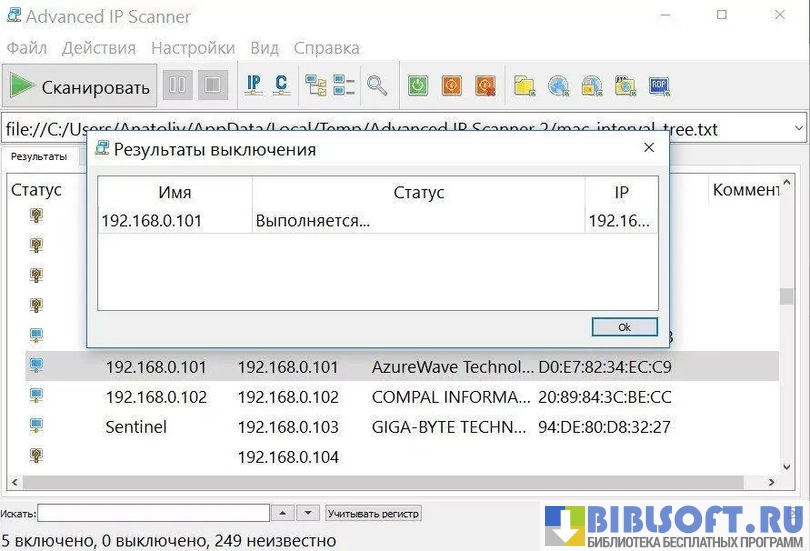Click into the Искать search field
This screenshot has height=551, width=810.
(153, 513)
